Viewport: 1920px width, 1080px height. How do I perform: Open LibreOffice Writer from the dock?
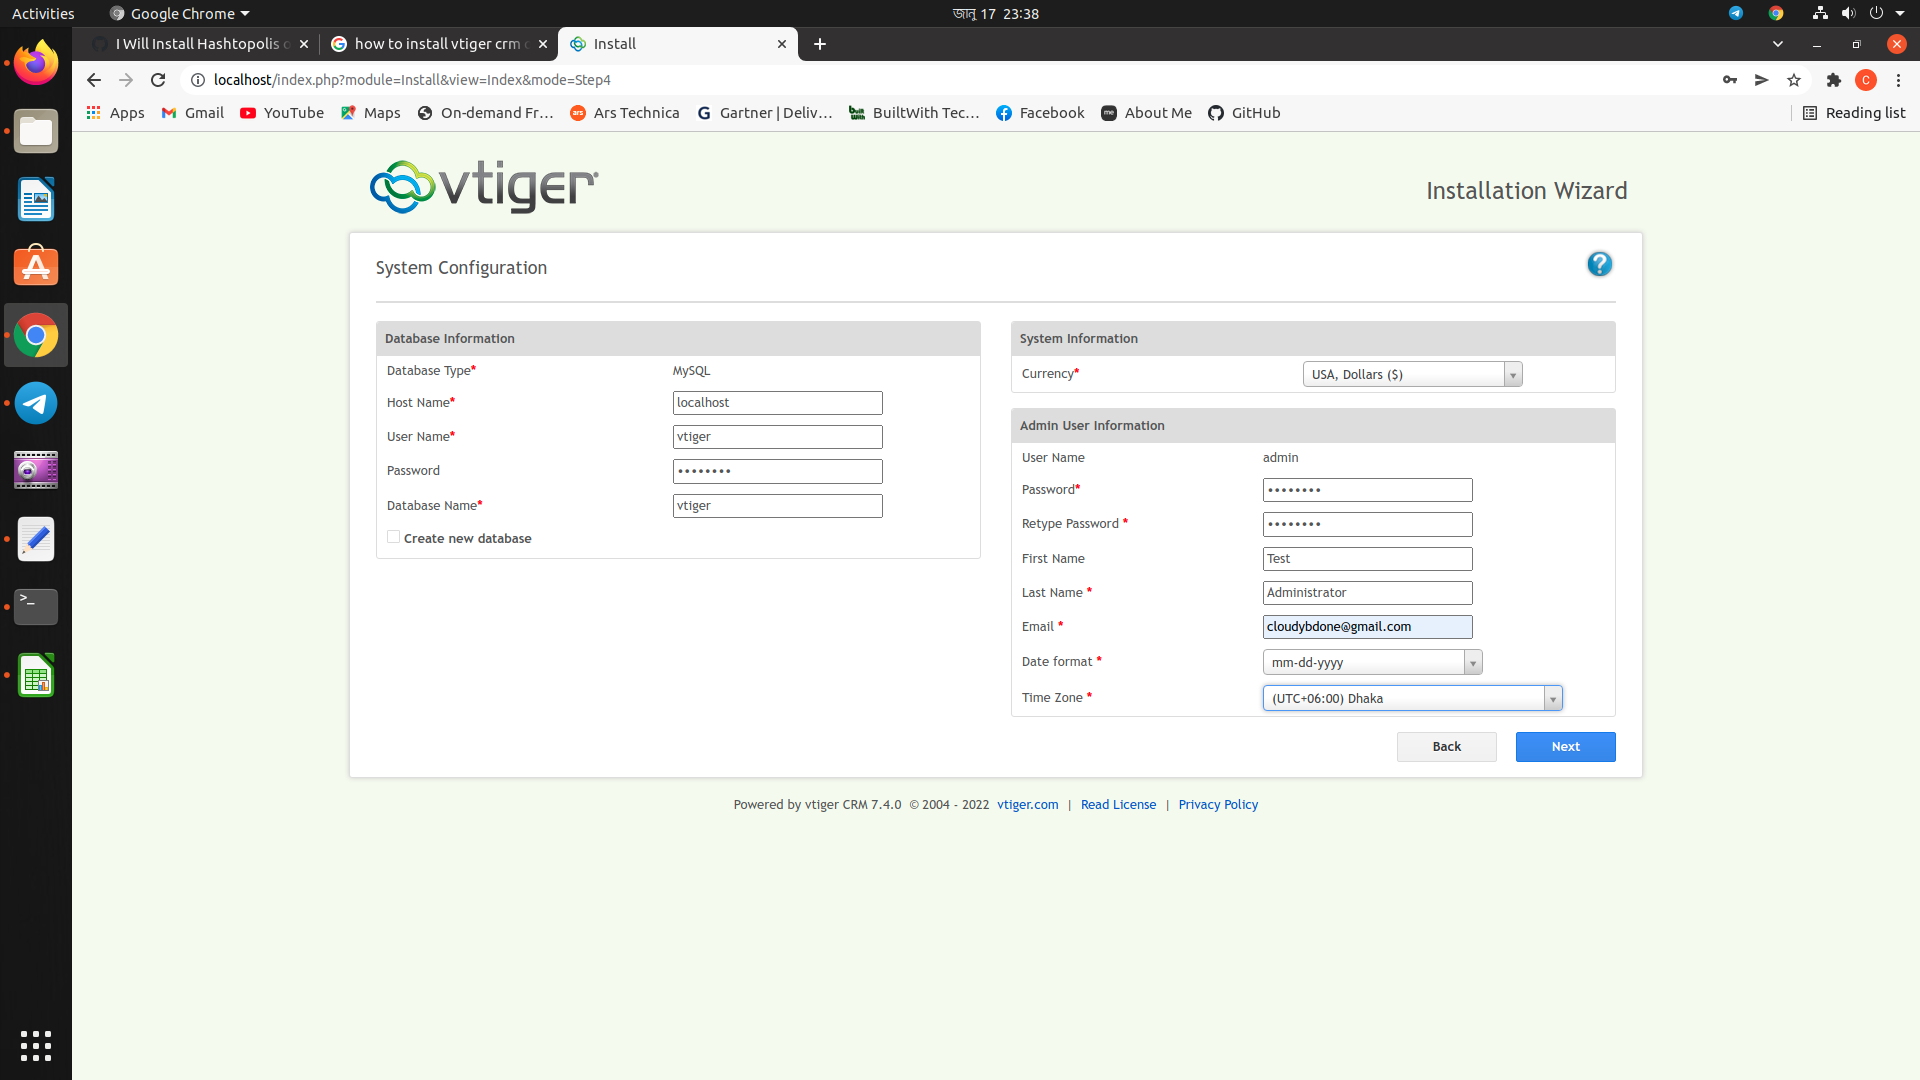tap(36, 199)
